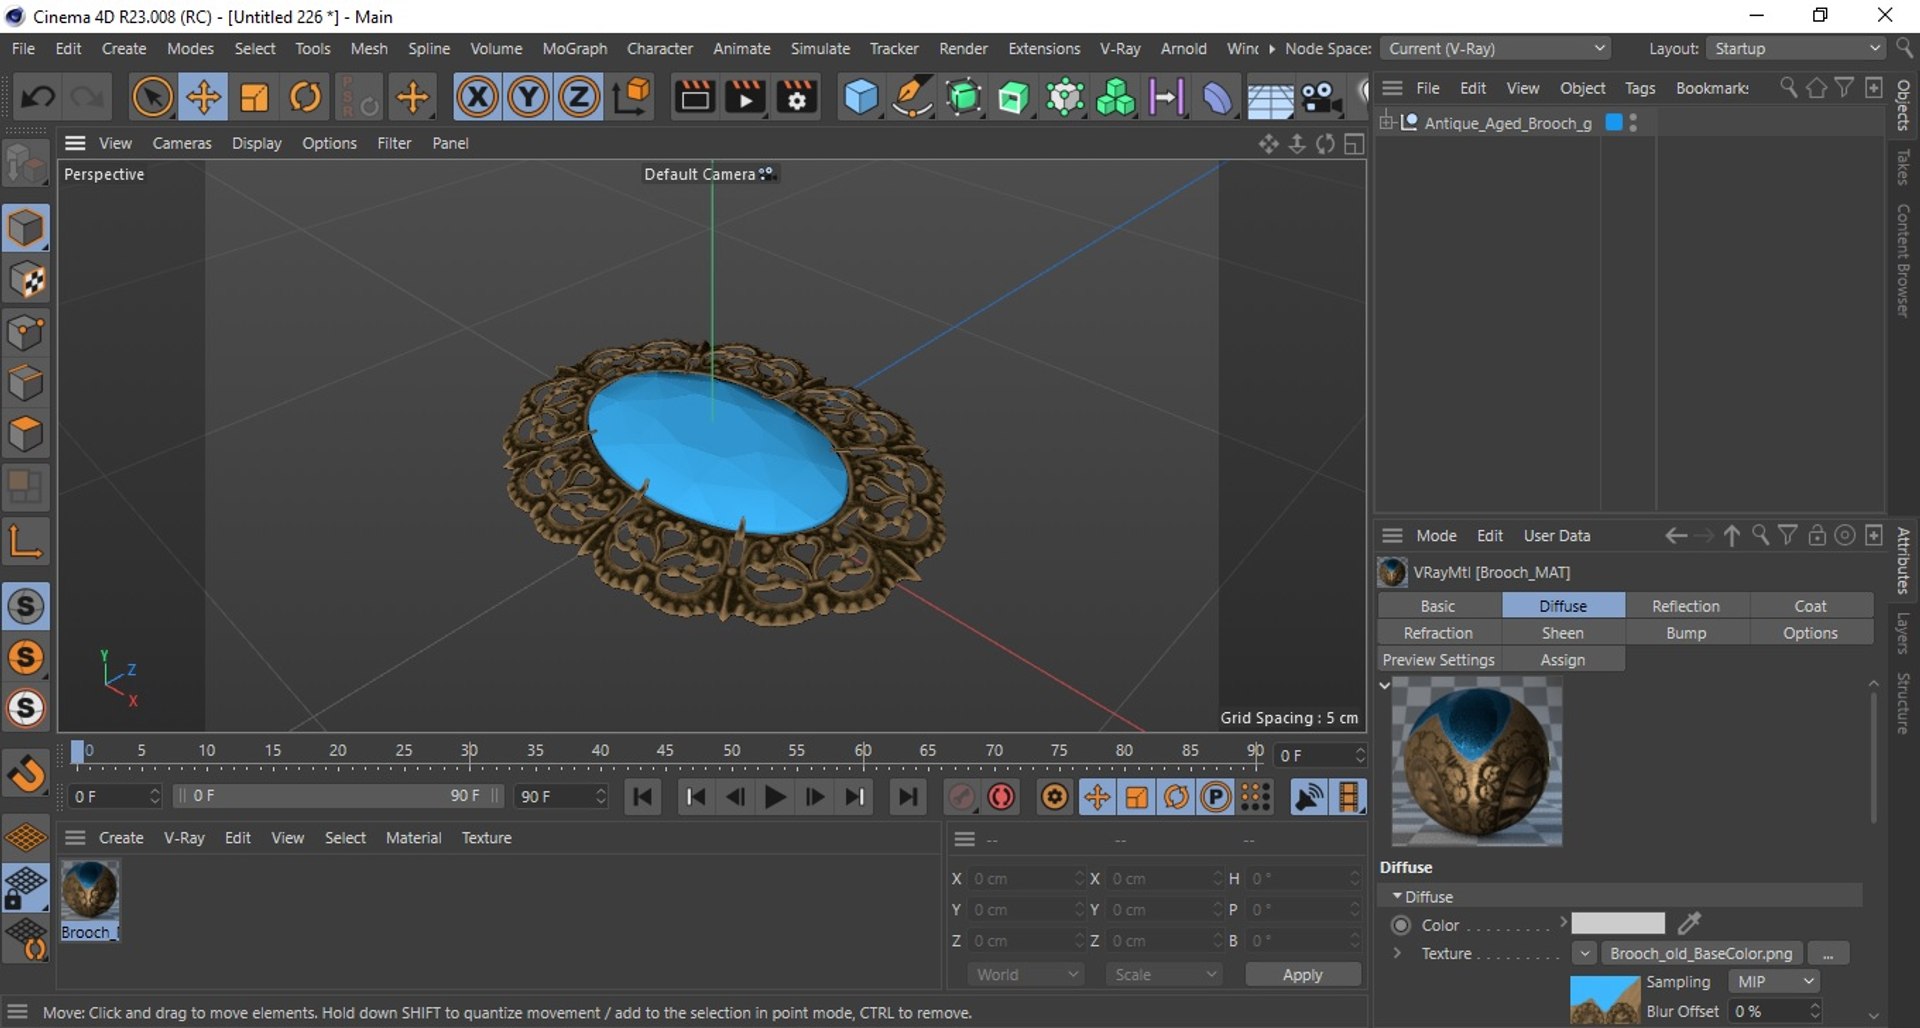Click the object layer color swatch

(x=1613, y=122)
